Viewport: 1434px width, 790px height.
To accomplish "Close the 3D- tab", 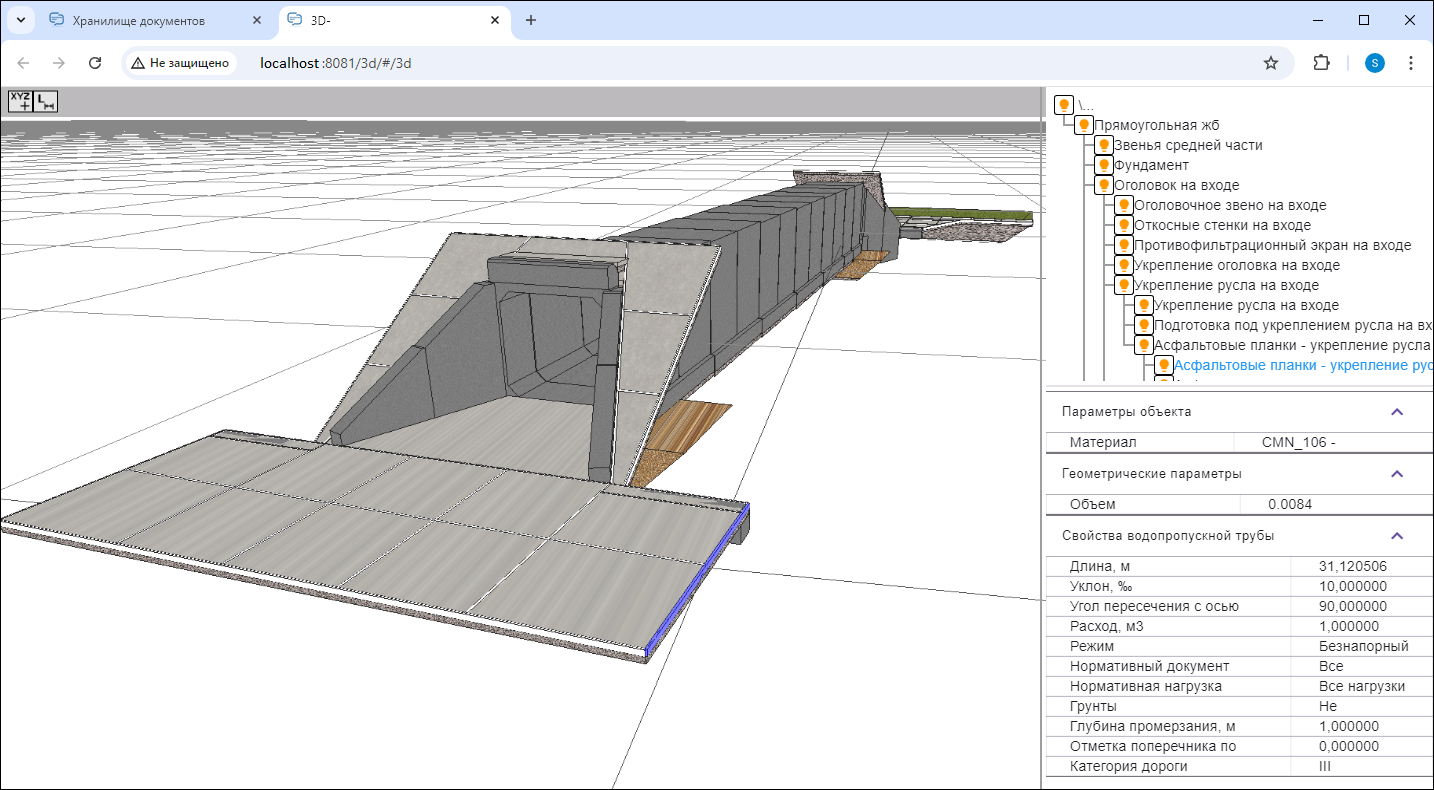I will click(x=494, y=20).
